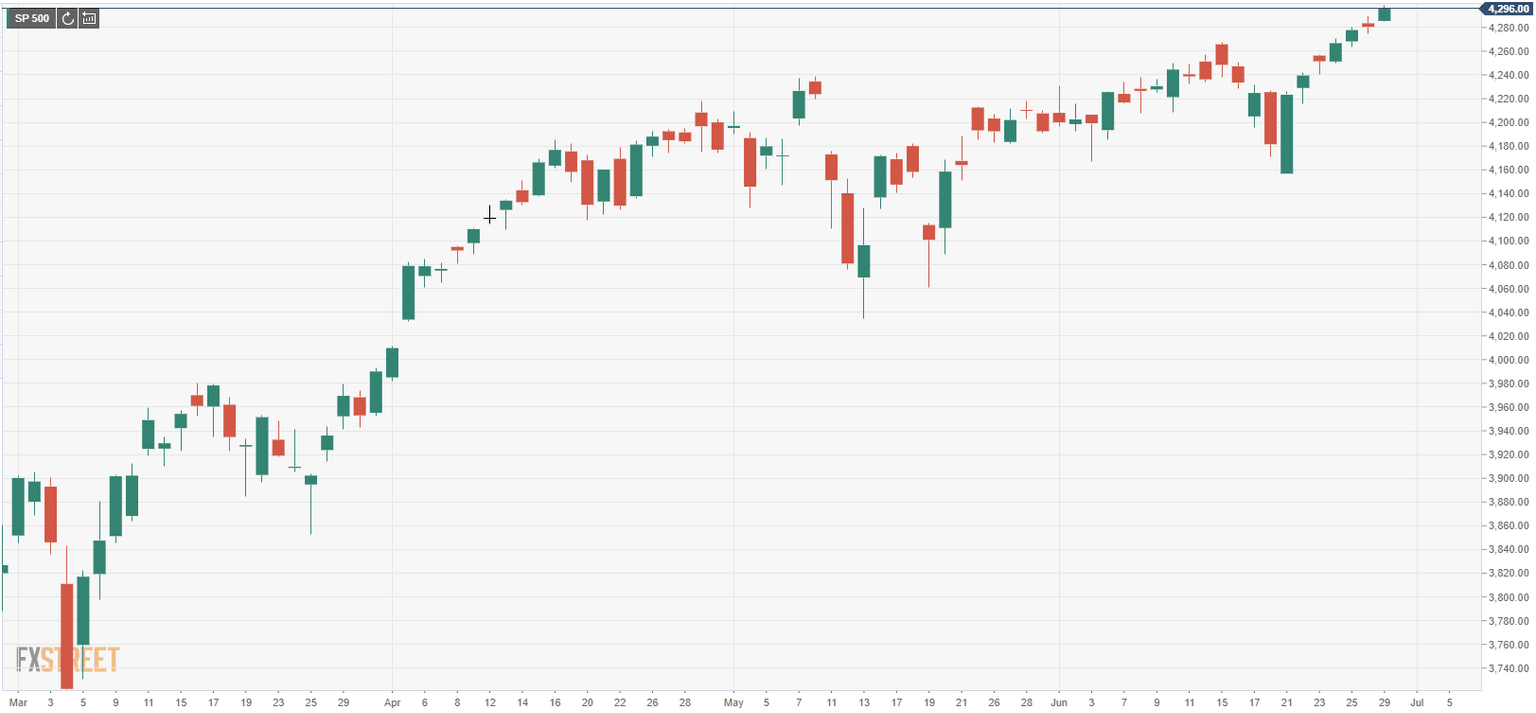Click the refresh chart icon
The height and width of the screenshot is (713, 1536).
point(67,18)
